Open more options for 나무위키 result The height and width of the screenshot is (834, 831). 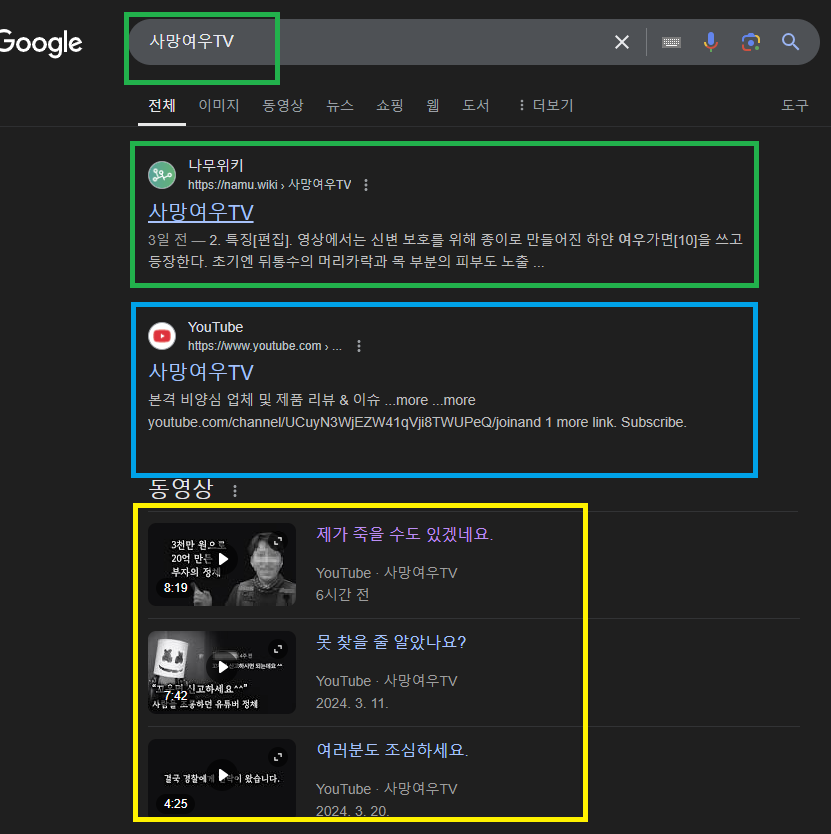click(x=365, y=185)
